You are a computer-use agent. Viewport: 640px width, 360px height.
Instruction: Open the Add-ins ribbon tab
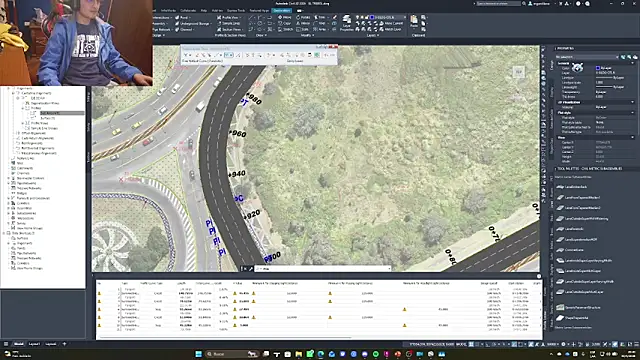(x=217, y=11)
